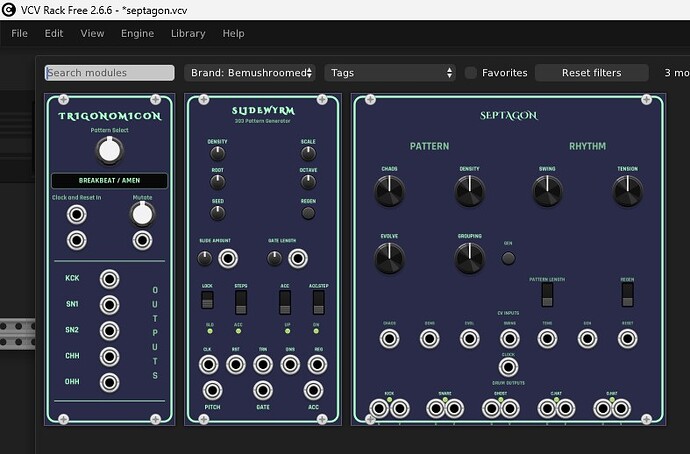The image size is (690, 454).
Task: Toggle the Septagon REGEN switch
Action: [x=627, y=294]
